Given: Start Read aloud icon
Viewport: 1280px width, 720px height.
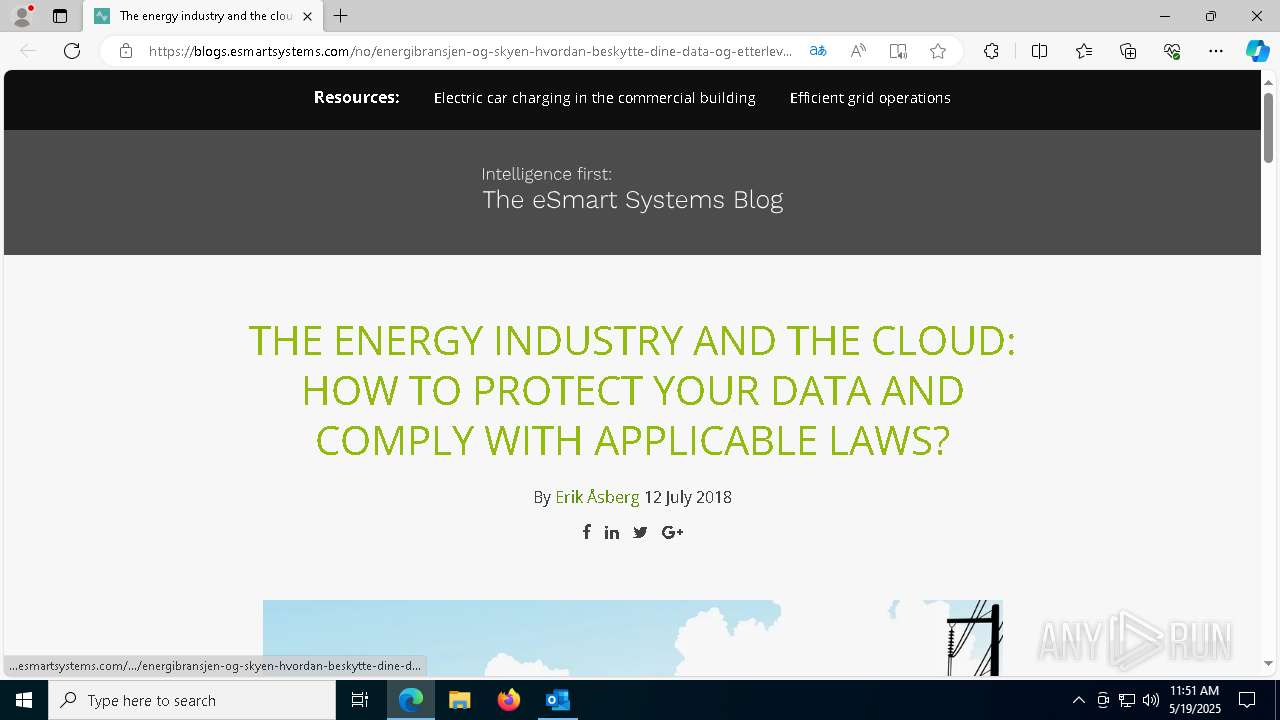Looking at the screenshot, I should coord(858,51).
